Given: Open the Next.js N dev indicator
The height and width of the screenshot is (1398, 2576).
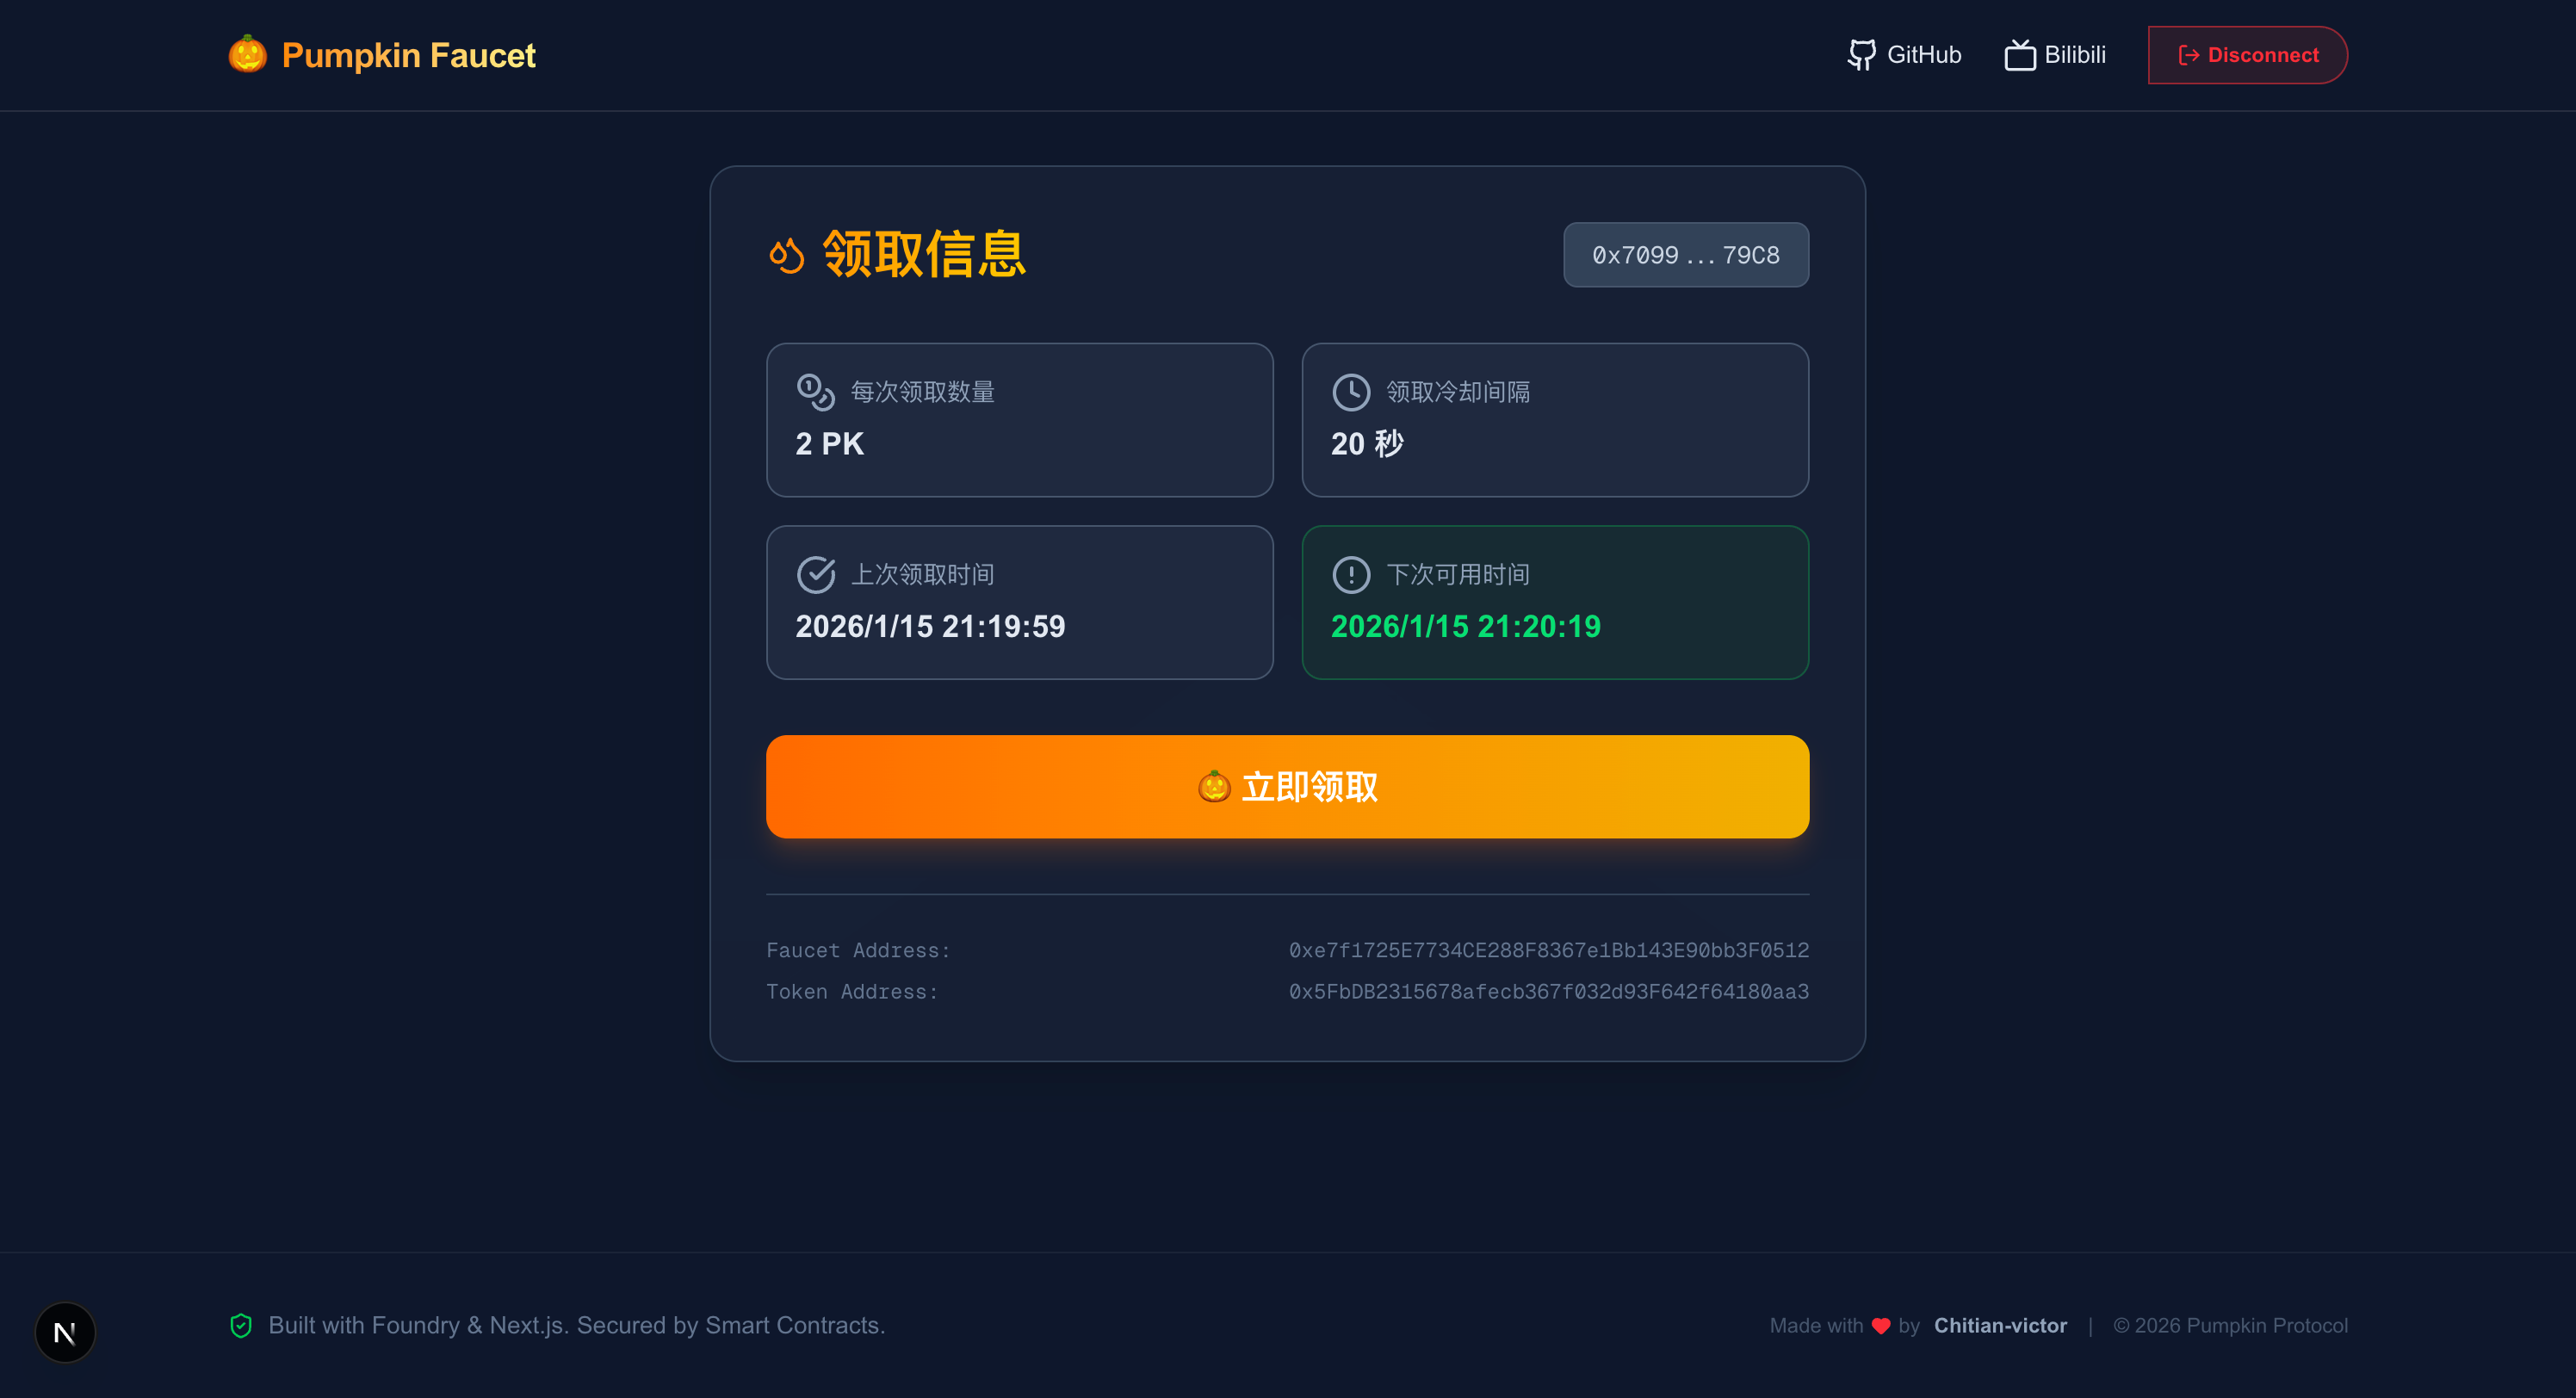Looking at the screenshot, I should coord(65,1332).
